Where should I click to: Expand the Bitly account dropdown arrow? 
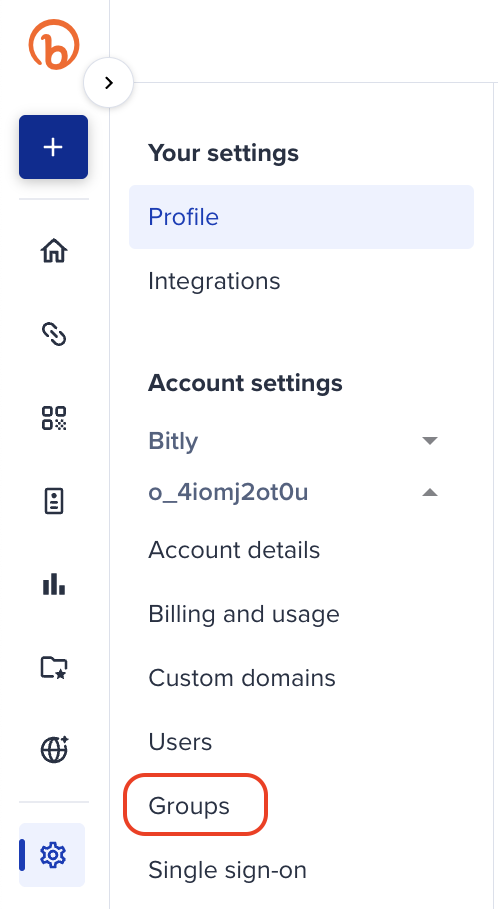[x=430, y=441]
